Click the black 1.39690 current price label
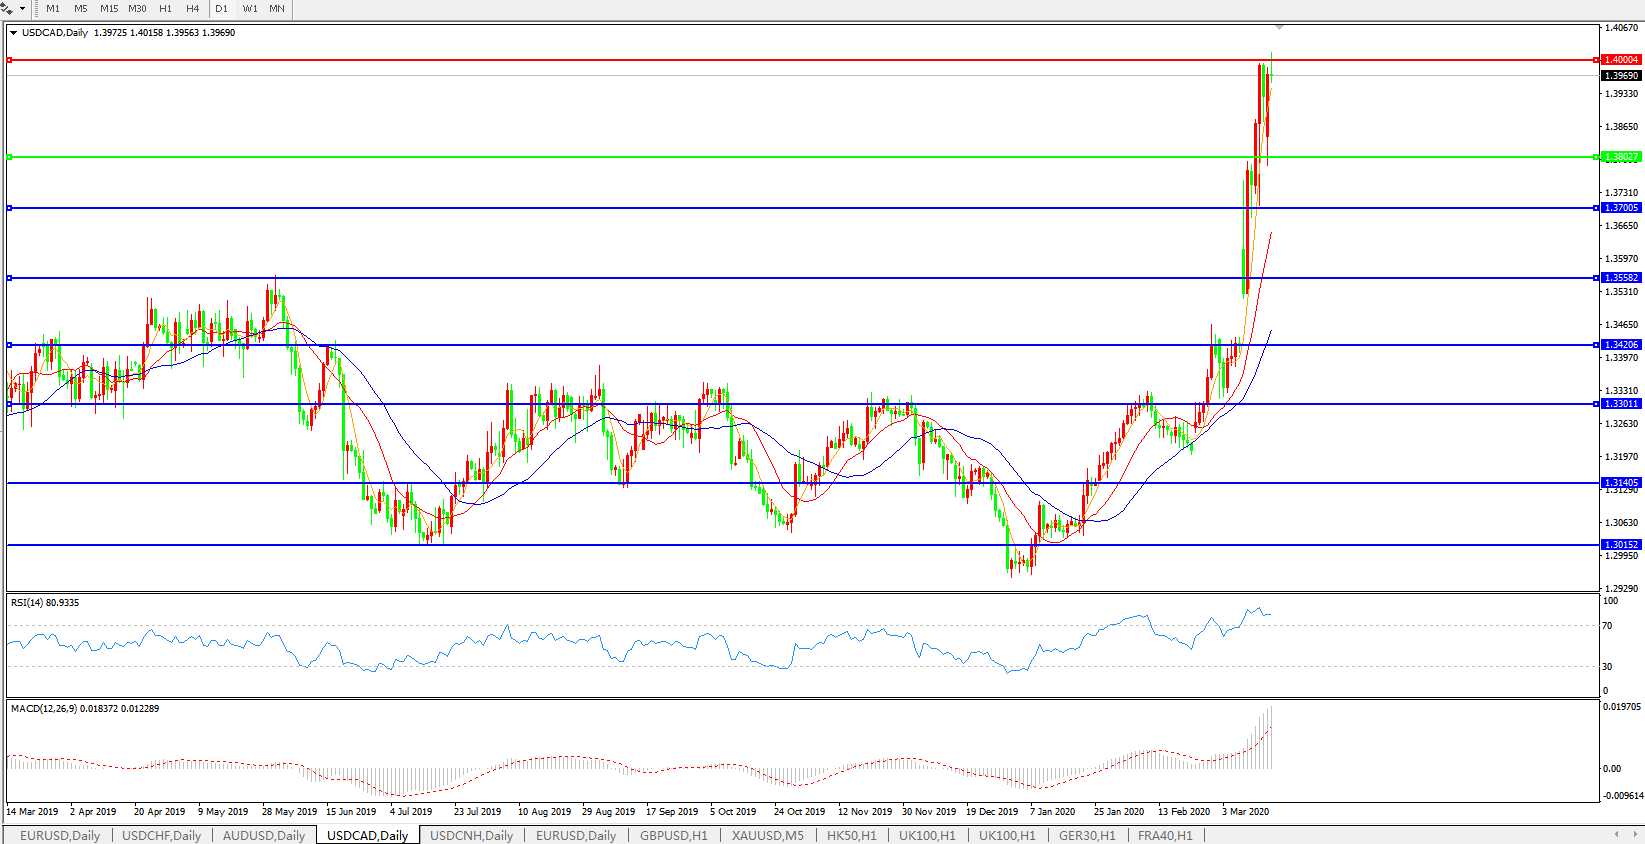 point(1621,76)
